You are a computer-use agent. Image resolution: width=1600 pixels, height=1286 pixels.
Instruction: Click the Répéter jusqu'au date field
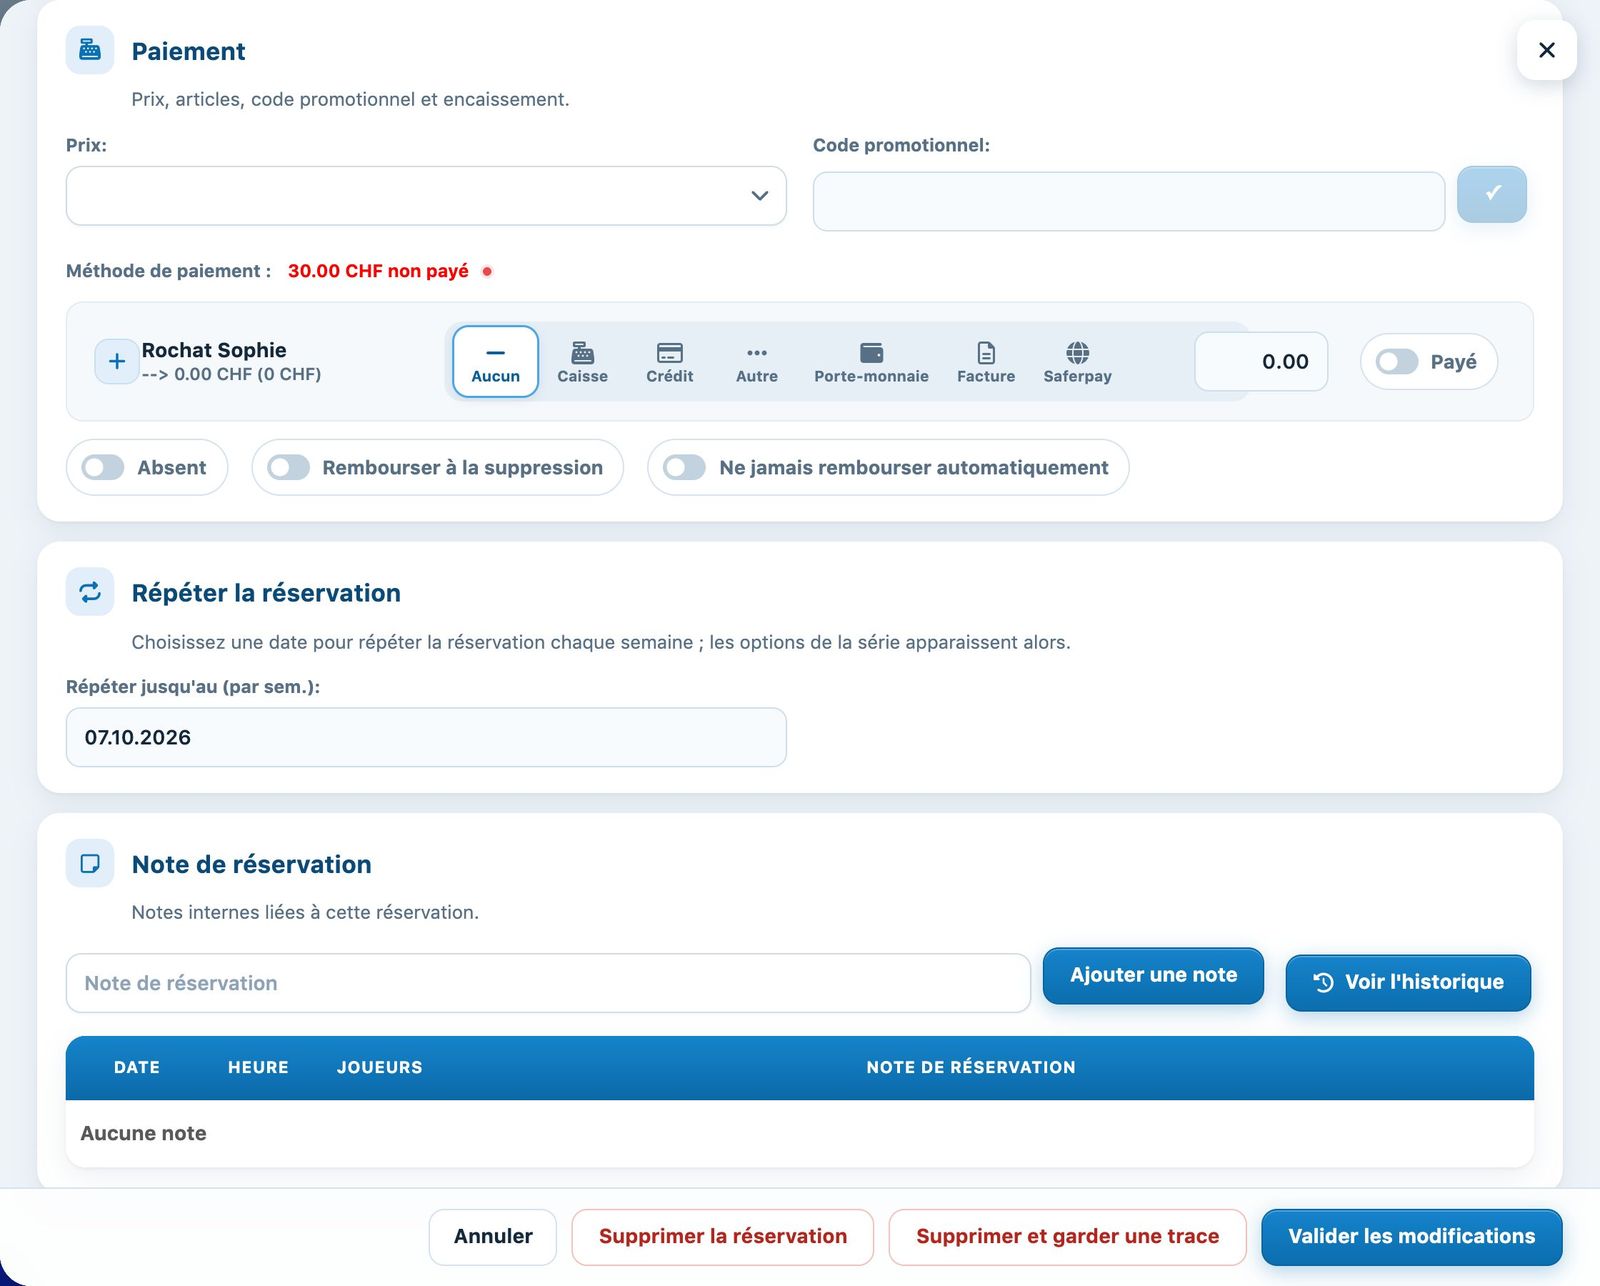pyautogui.click(x=426, y=737)
